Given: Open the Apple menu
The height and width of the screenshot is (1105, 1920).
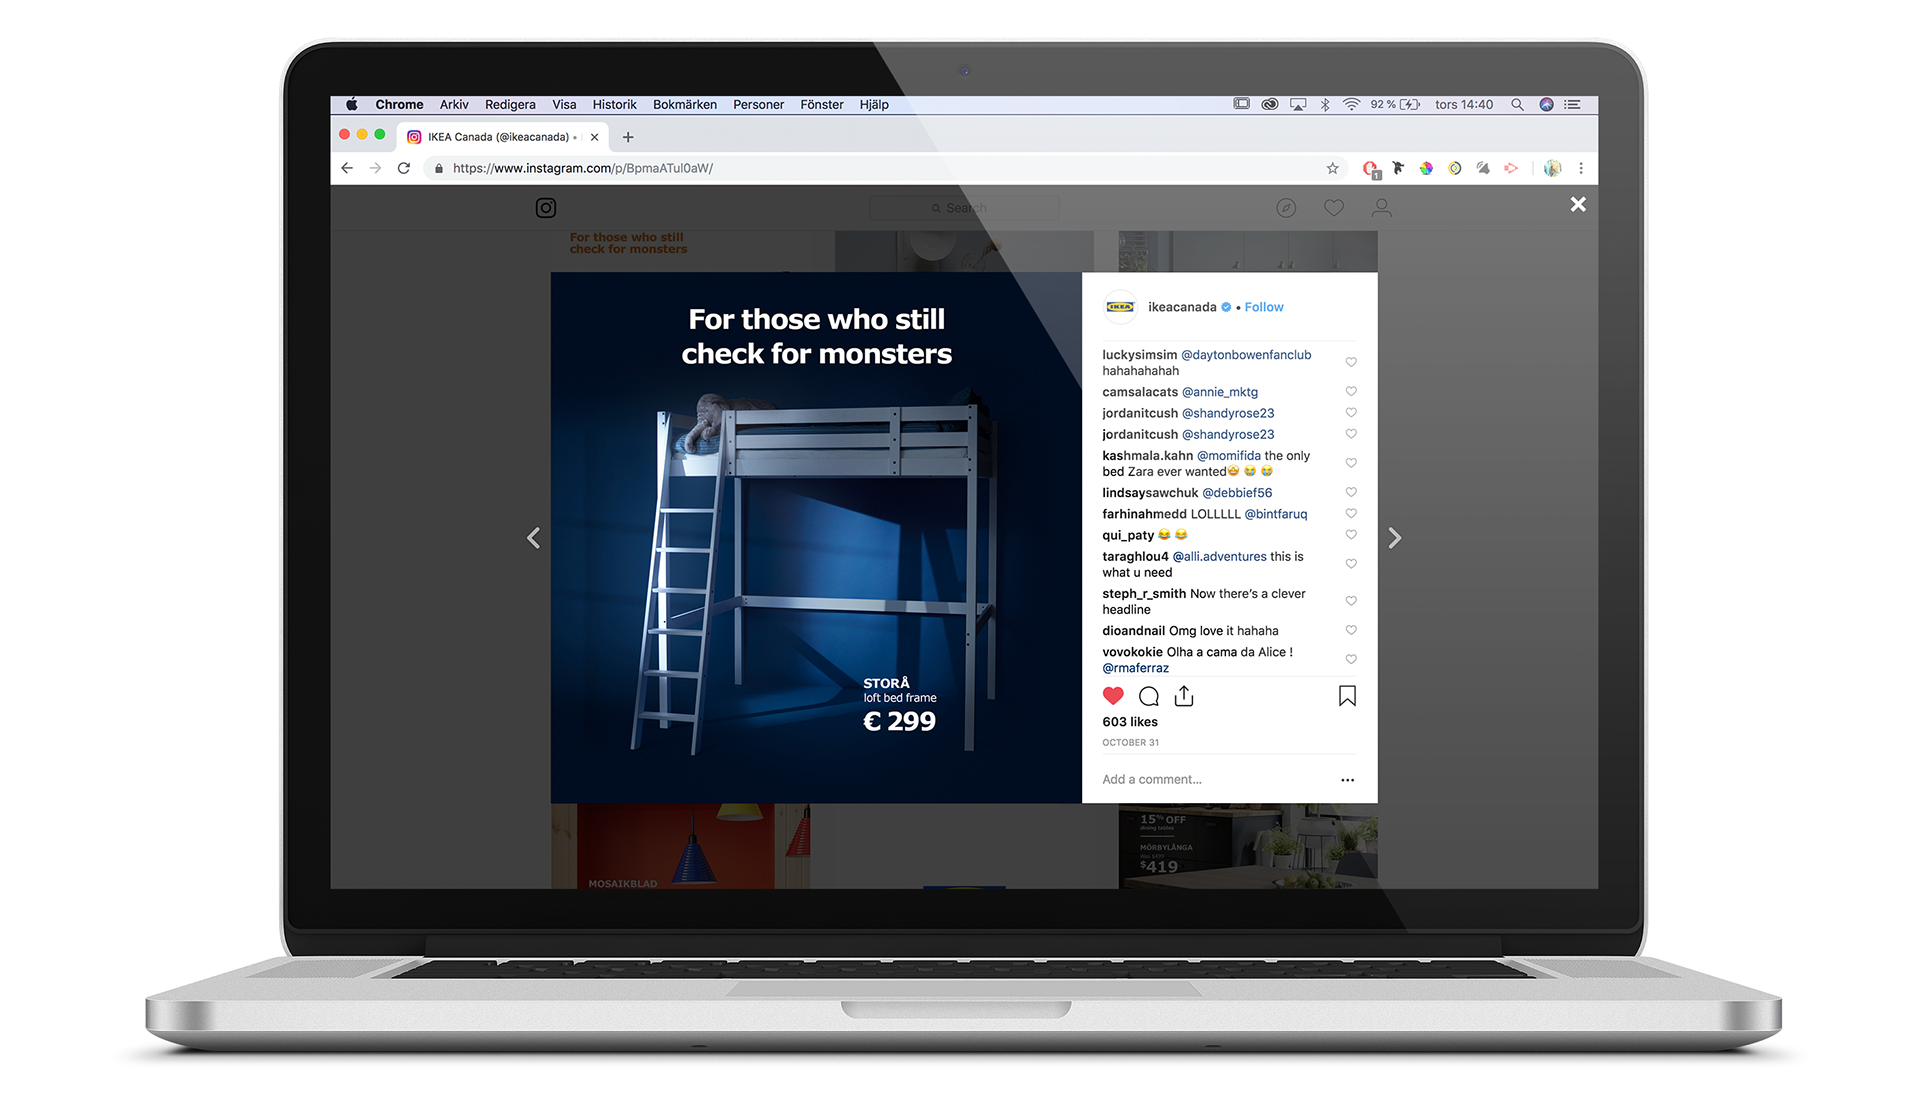Looking at the screenshot, I should point(352,104).
